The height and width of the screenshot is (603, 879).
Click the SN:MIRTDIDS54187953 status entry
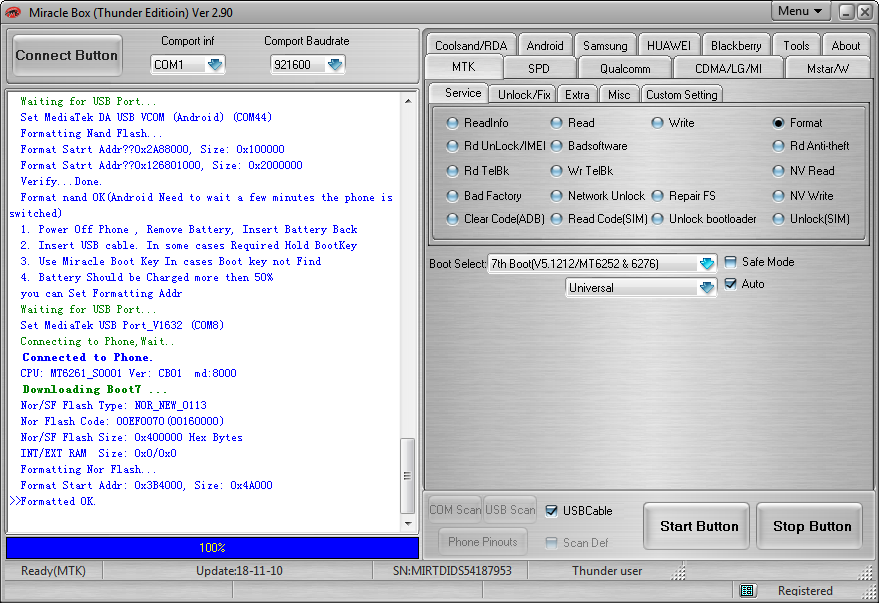[x=452, y=570]
